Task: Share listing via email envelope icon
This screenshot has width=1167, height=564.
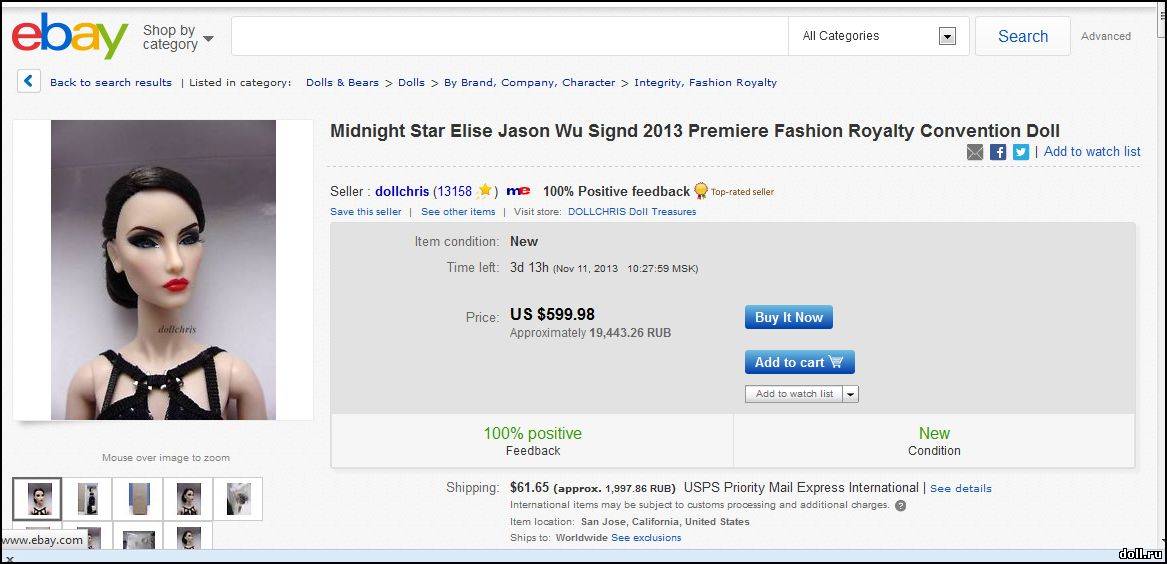Action: point(975,152)
